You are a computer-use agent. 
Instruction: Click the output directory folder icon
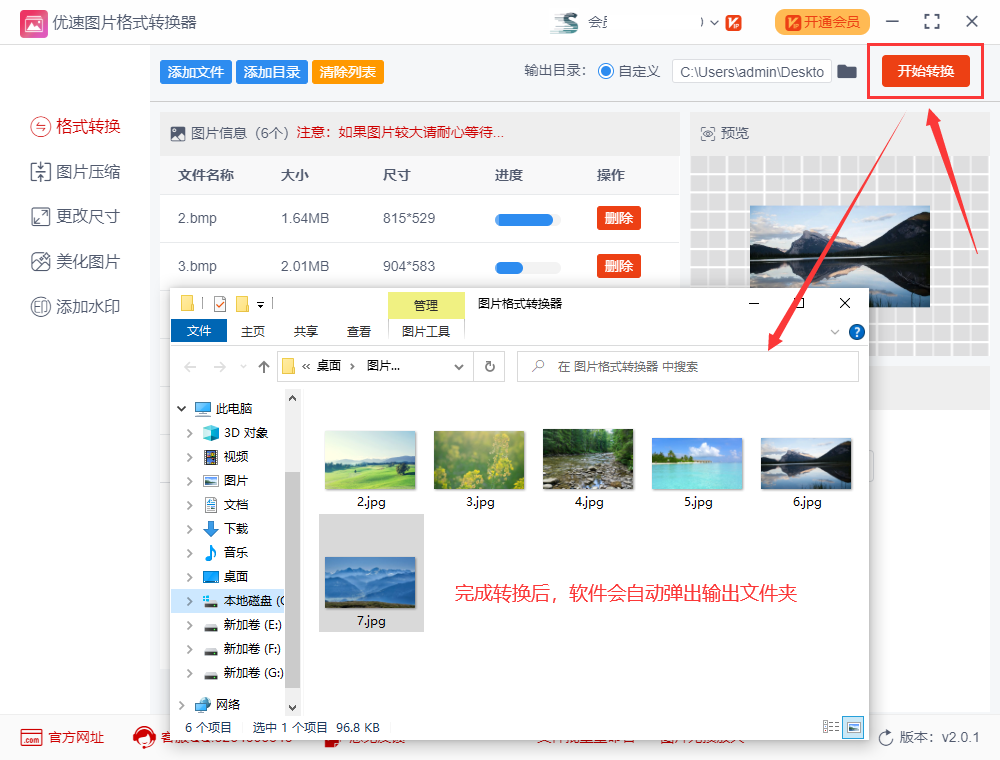tap(847, 71)
